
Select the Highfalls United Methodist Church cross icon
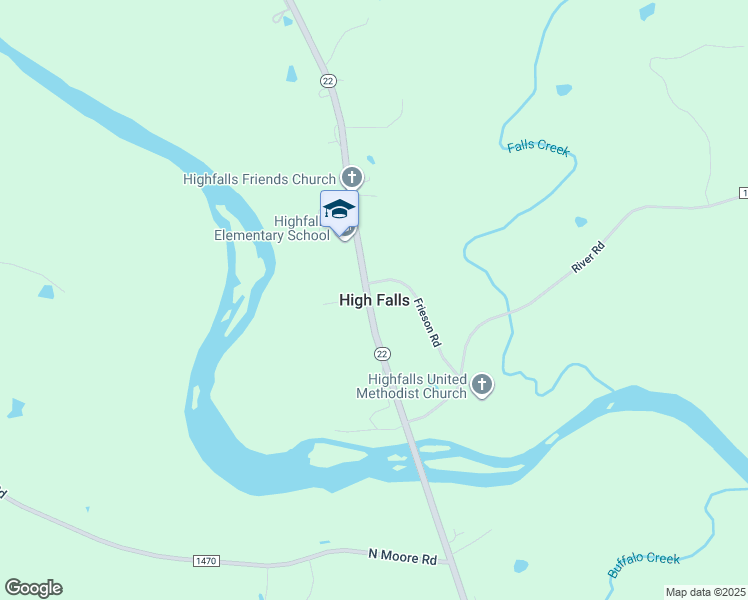click(482, 385)
